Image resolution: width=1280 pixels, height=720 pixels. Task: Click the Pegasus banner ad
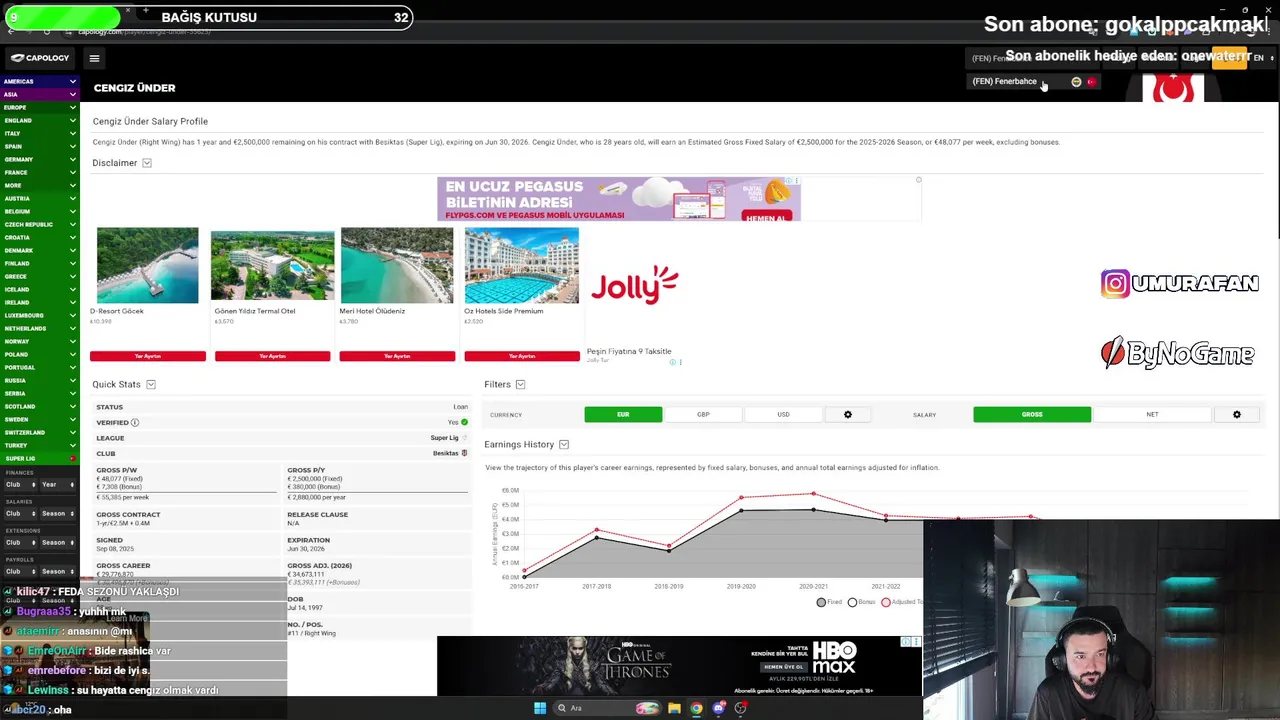pos(619,199)
